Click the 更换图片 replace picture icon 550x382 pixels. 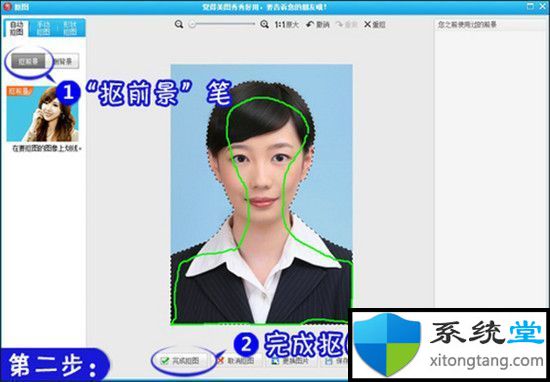tap(290, 361)
